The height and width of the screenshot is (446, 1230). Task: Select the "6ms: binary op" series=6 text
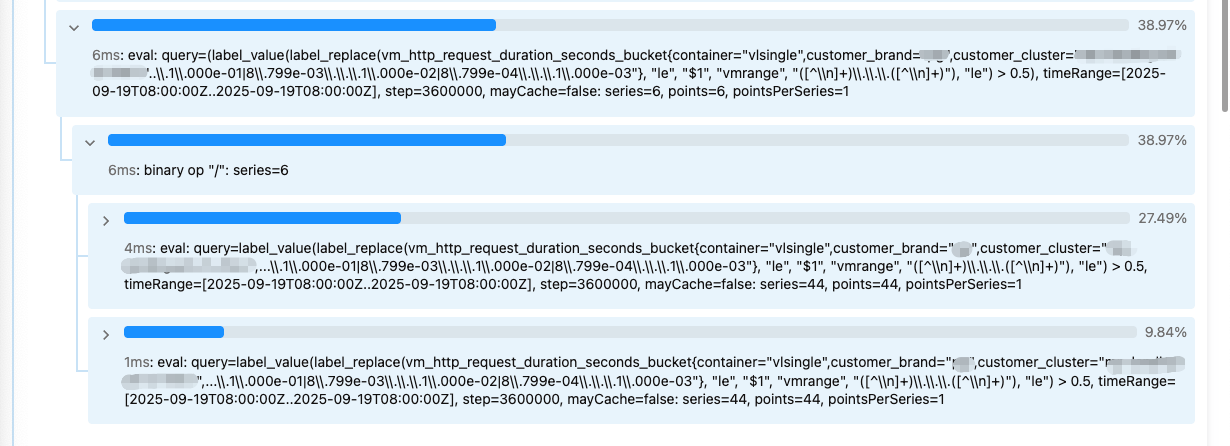pos(199,171)
